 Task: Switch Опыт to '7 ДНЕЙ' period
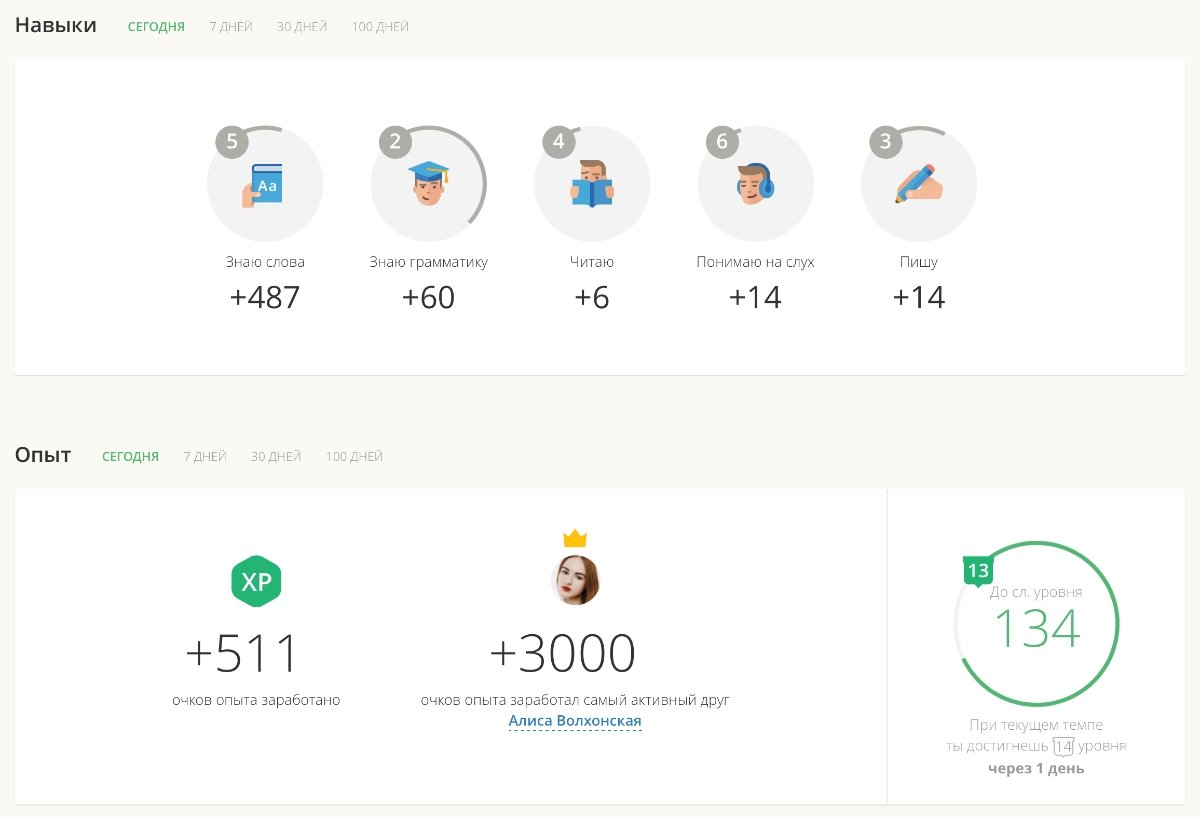(205, 457)
